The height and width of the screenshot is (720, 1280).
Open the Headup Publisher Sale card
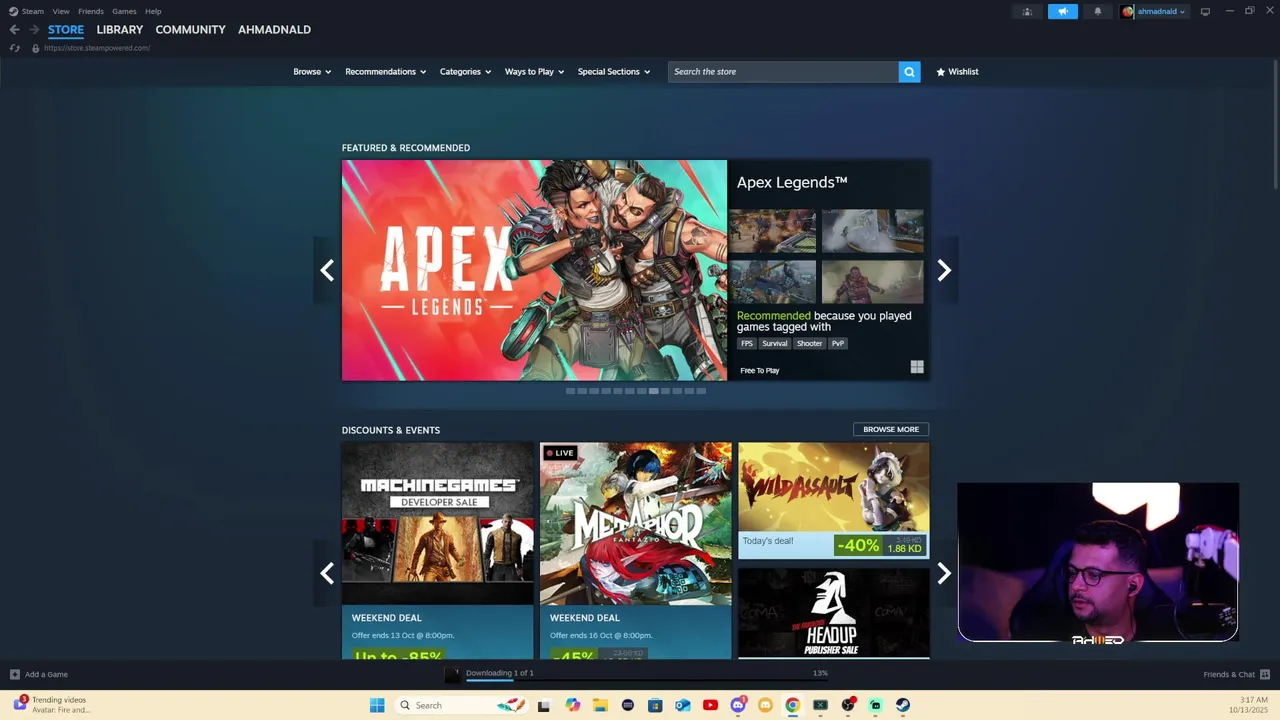pos(834,613)
